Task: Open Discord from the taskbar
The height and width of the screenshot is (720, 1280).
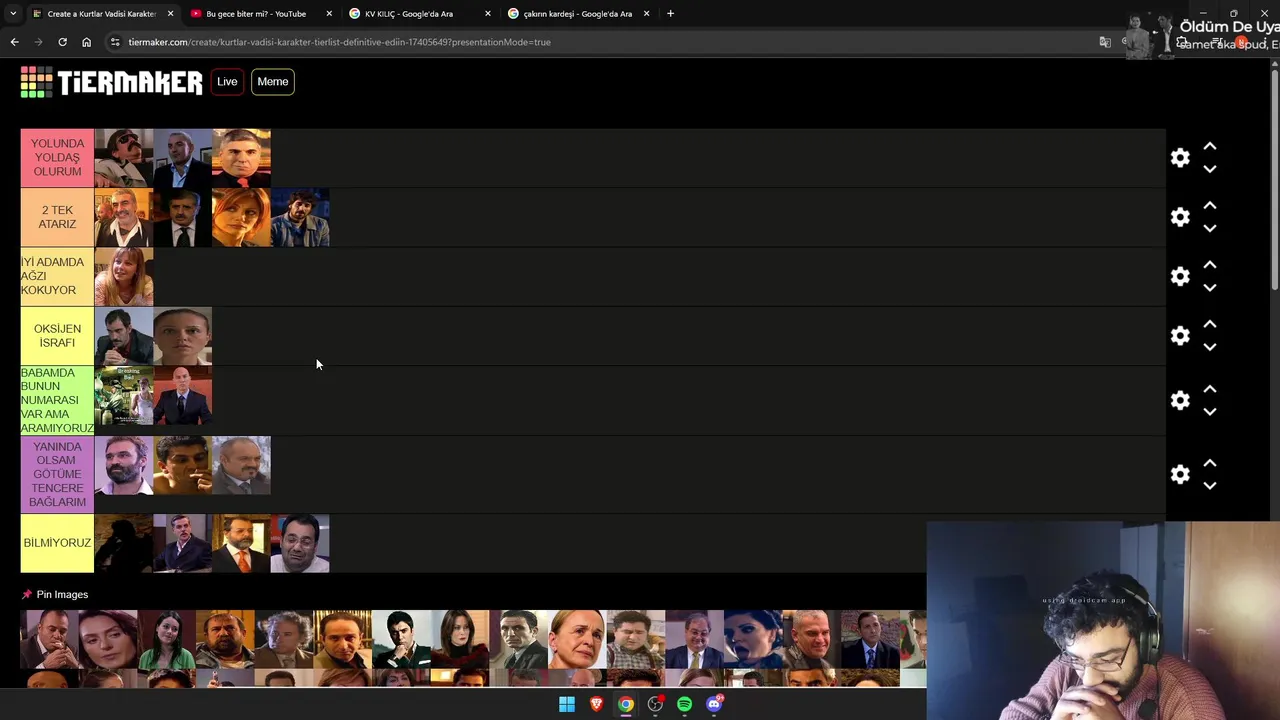Action: tap(714, 704)
